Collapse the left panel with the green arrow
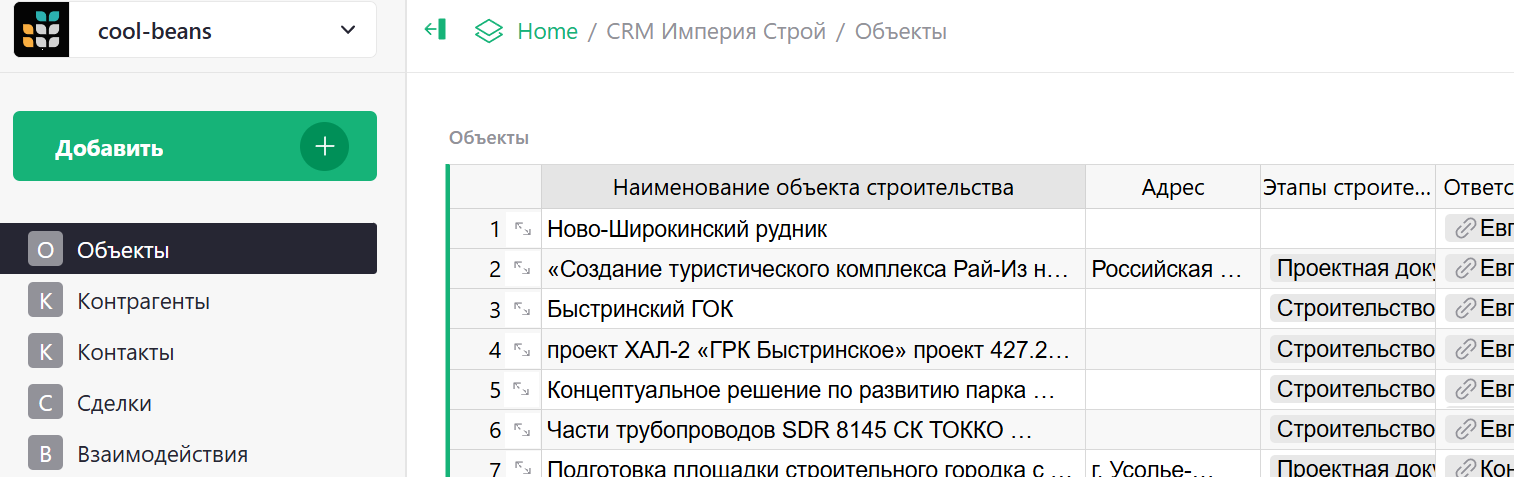 435,30
